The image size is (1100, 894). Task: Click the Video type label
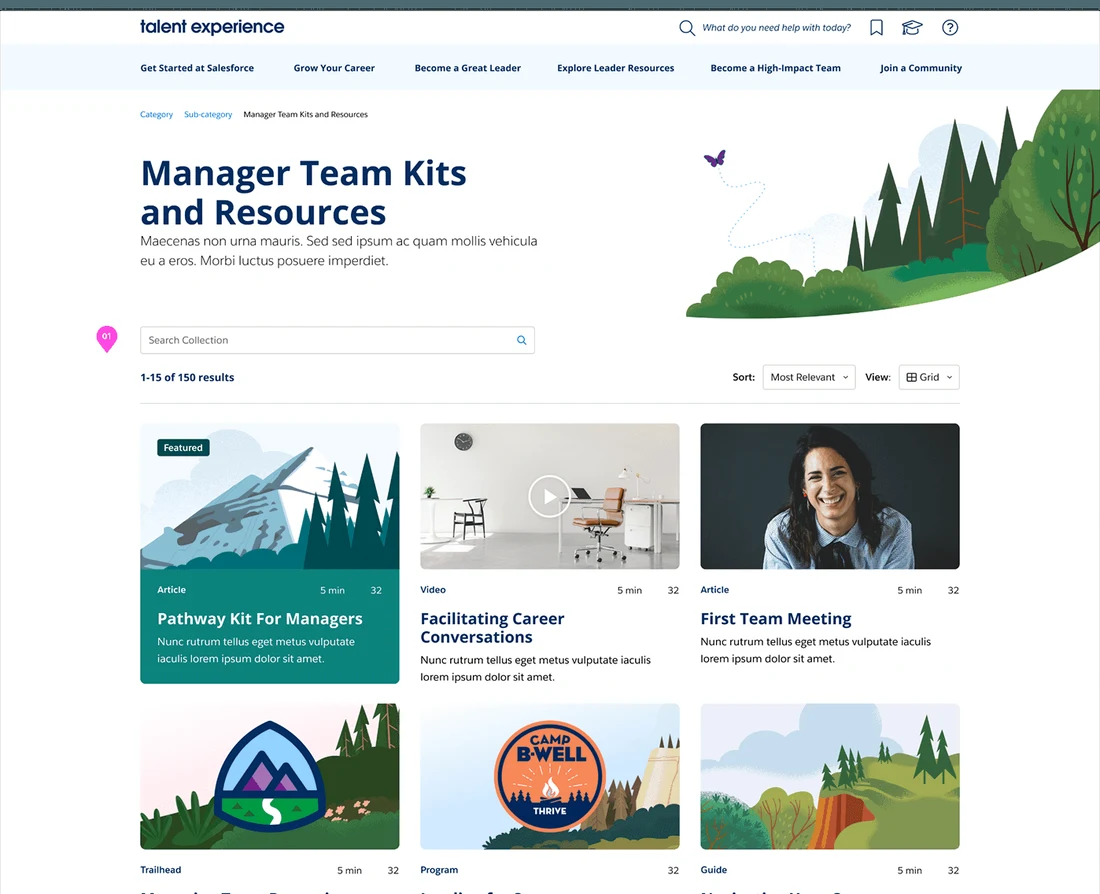433,590
